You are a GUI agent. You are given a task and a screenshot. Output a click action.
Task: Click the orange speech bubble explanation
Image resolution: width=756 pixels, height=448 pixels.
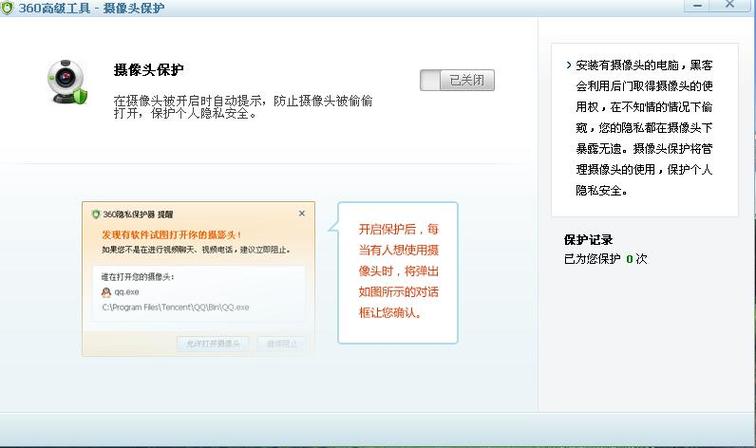398,273
